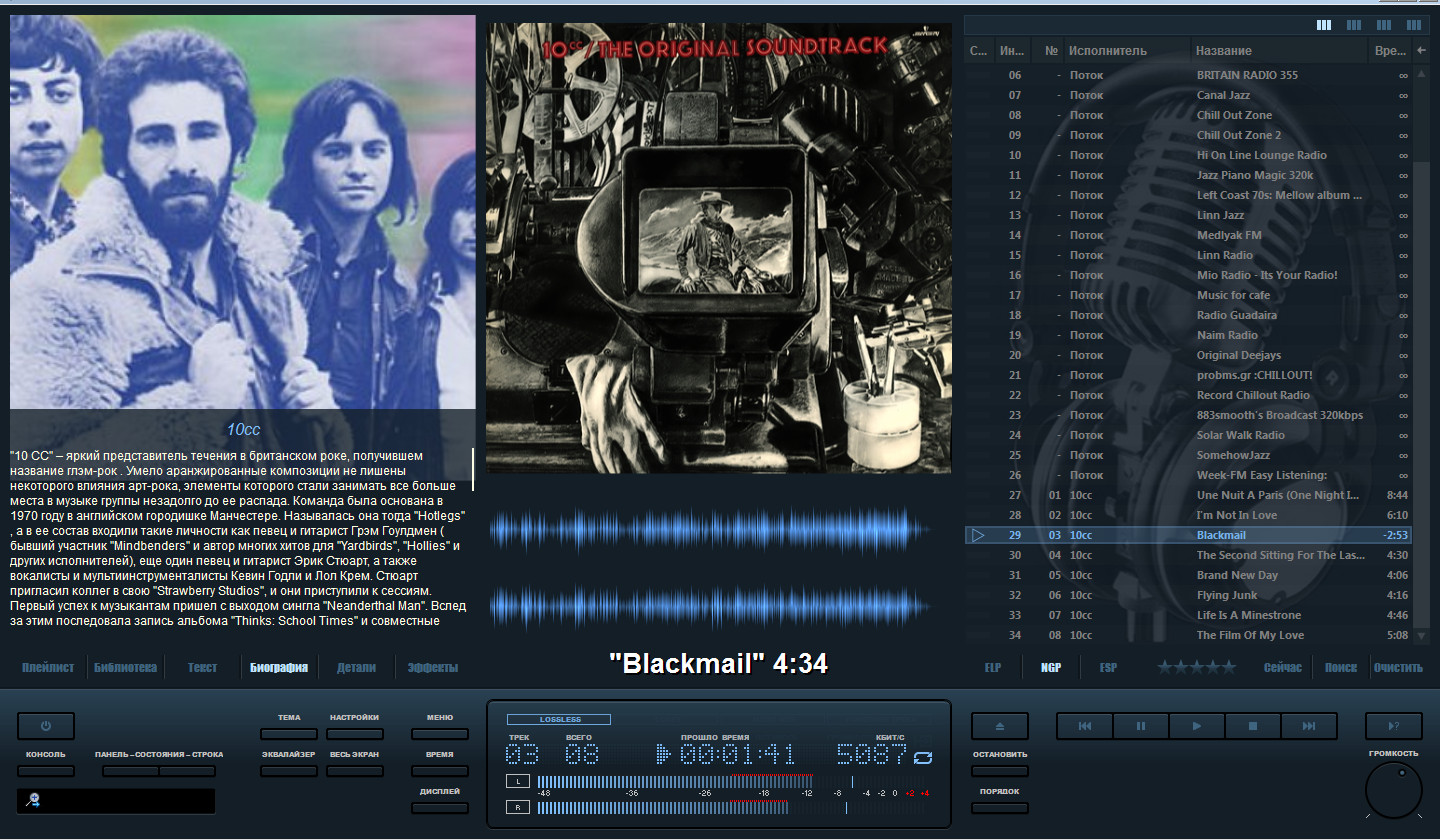The image size is (1440, 840).
Task: Select the track I'm Not In Love
Action: click(x=1188, y=515)
